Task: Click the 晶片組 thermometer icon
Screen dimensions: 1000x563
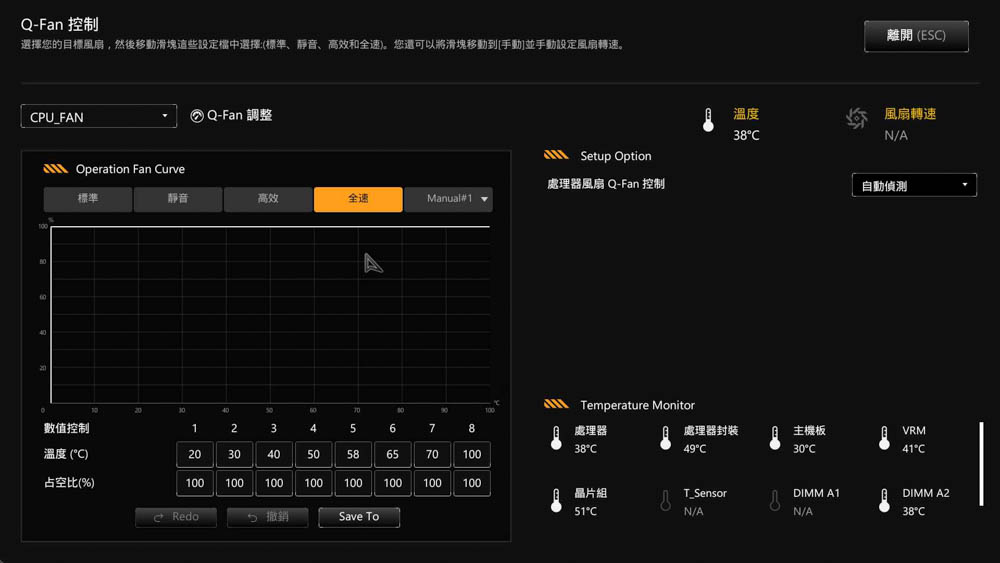Action: point(556,501)
